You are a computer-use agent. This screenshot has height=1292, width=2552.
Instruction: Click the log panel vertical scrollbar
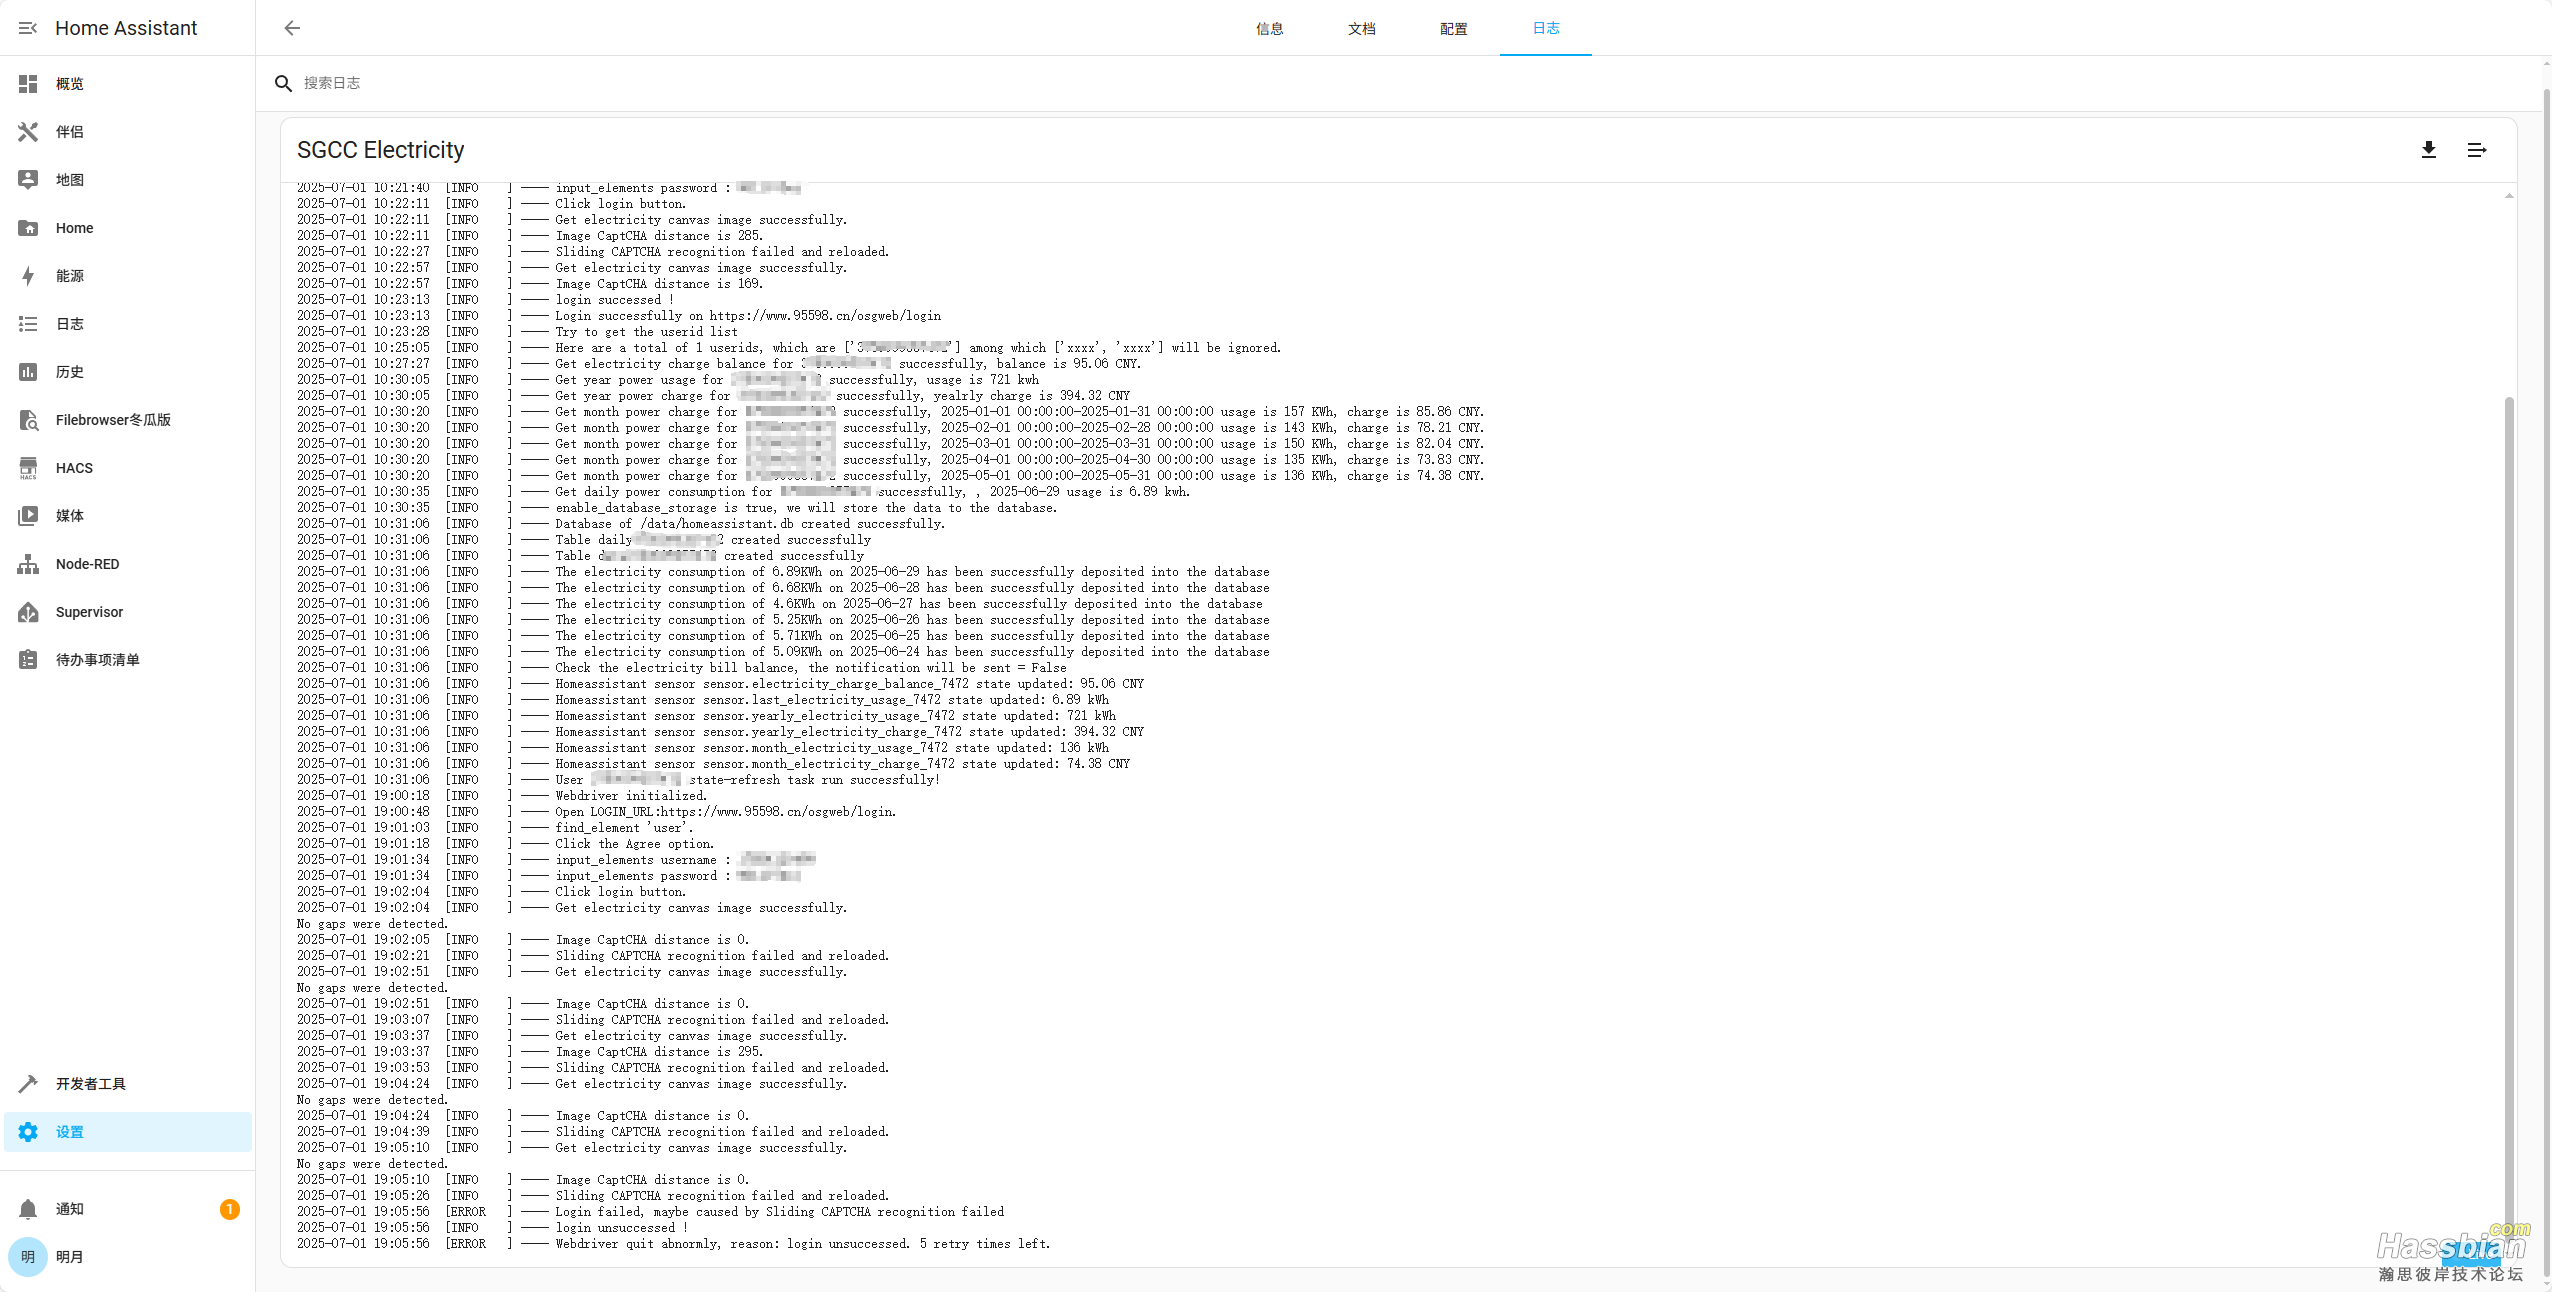[2509, 820]
